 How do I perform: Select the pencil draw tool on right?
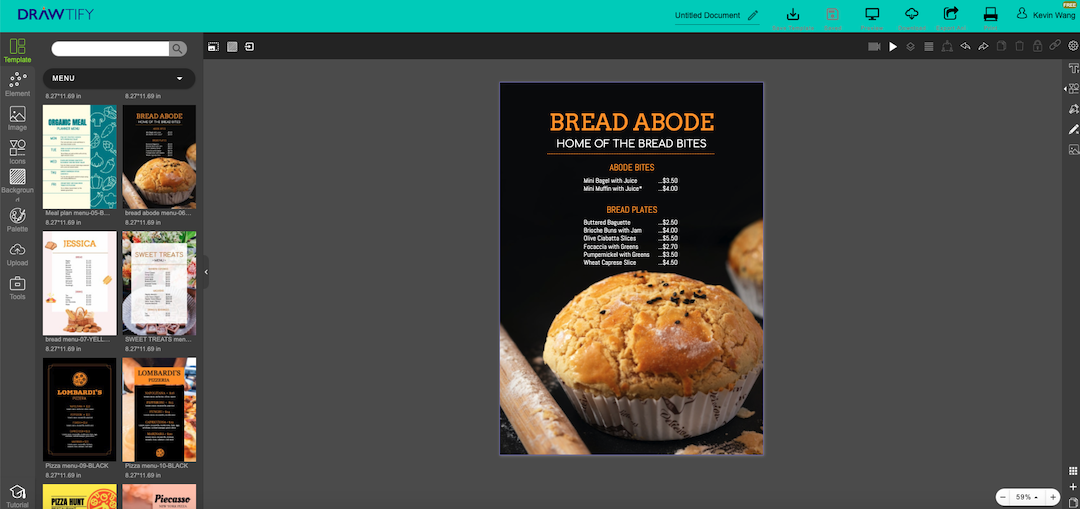1073,129
